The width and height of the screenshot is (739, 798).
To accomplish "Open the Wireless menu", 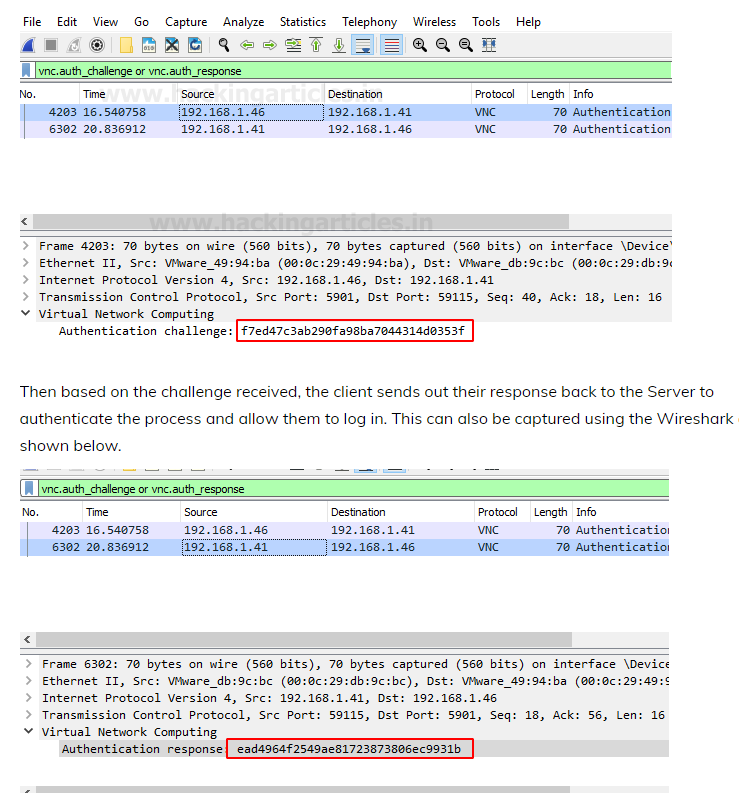I will pos(434,22).
